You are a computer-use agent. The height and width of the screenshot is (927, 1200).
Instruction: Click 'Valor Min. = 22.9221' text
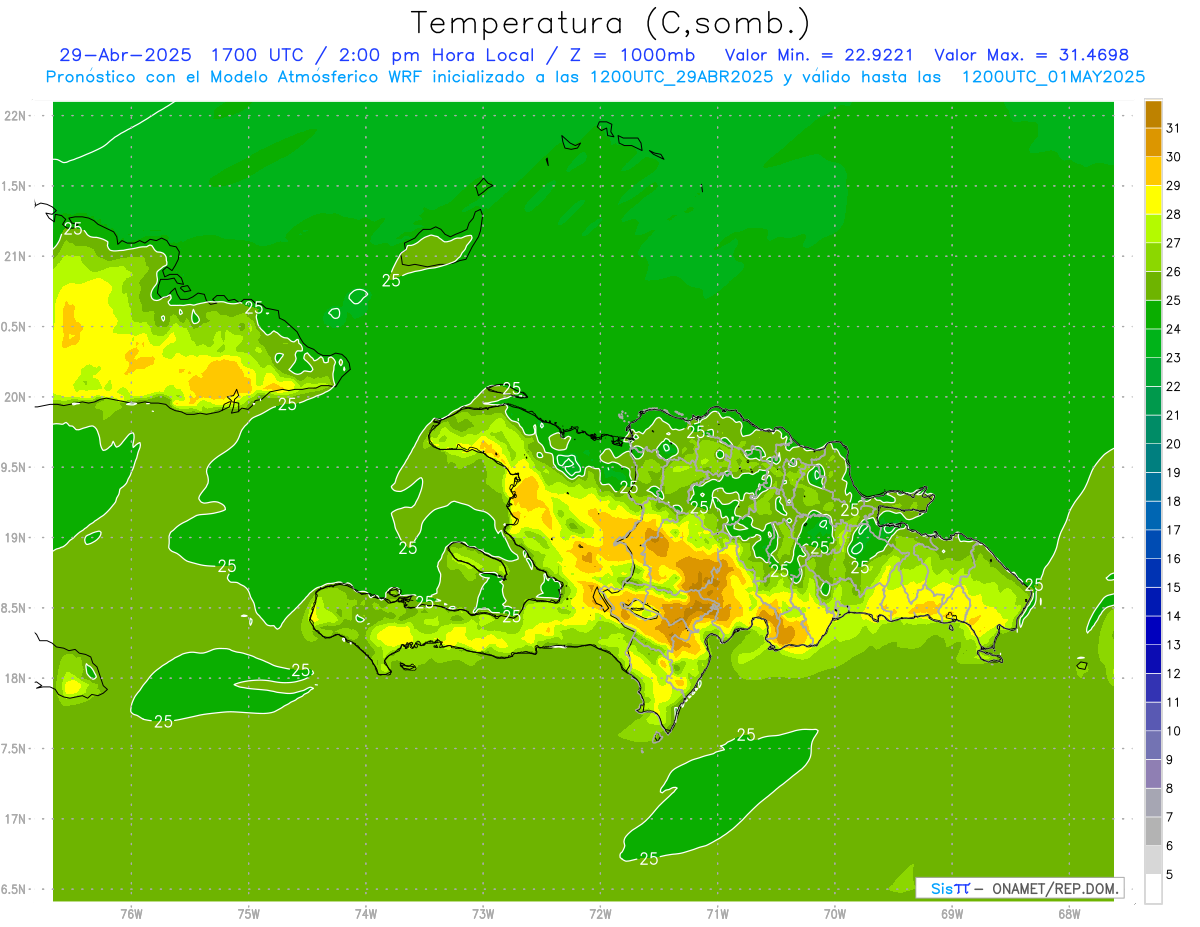818,55
